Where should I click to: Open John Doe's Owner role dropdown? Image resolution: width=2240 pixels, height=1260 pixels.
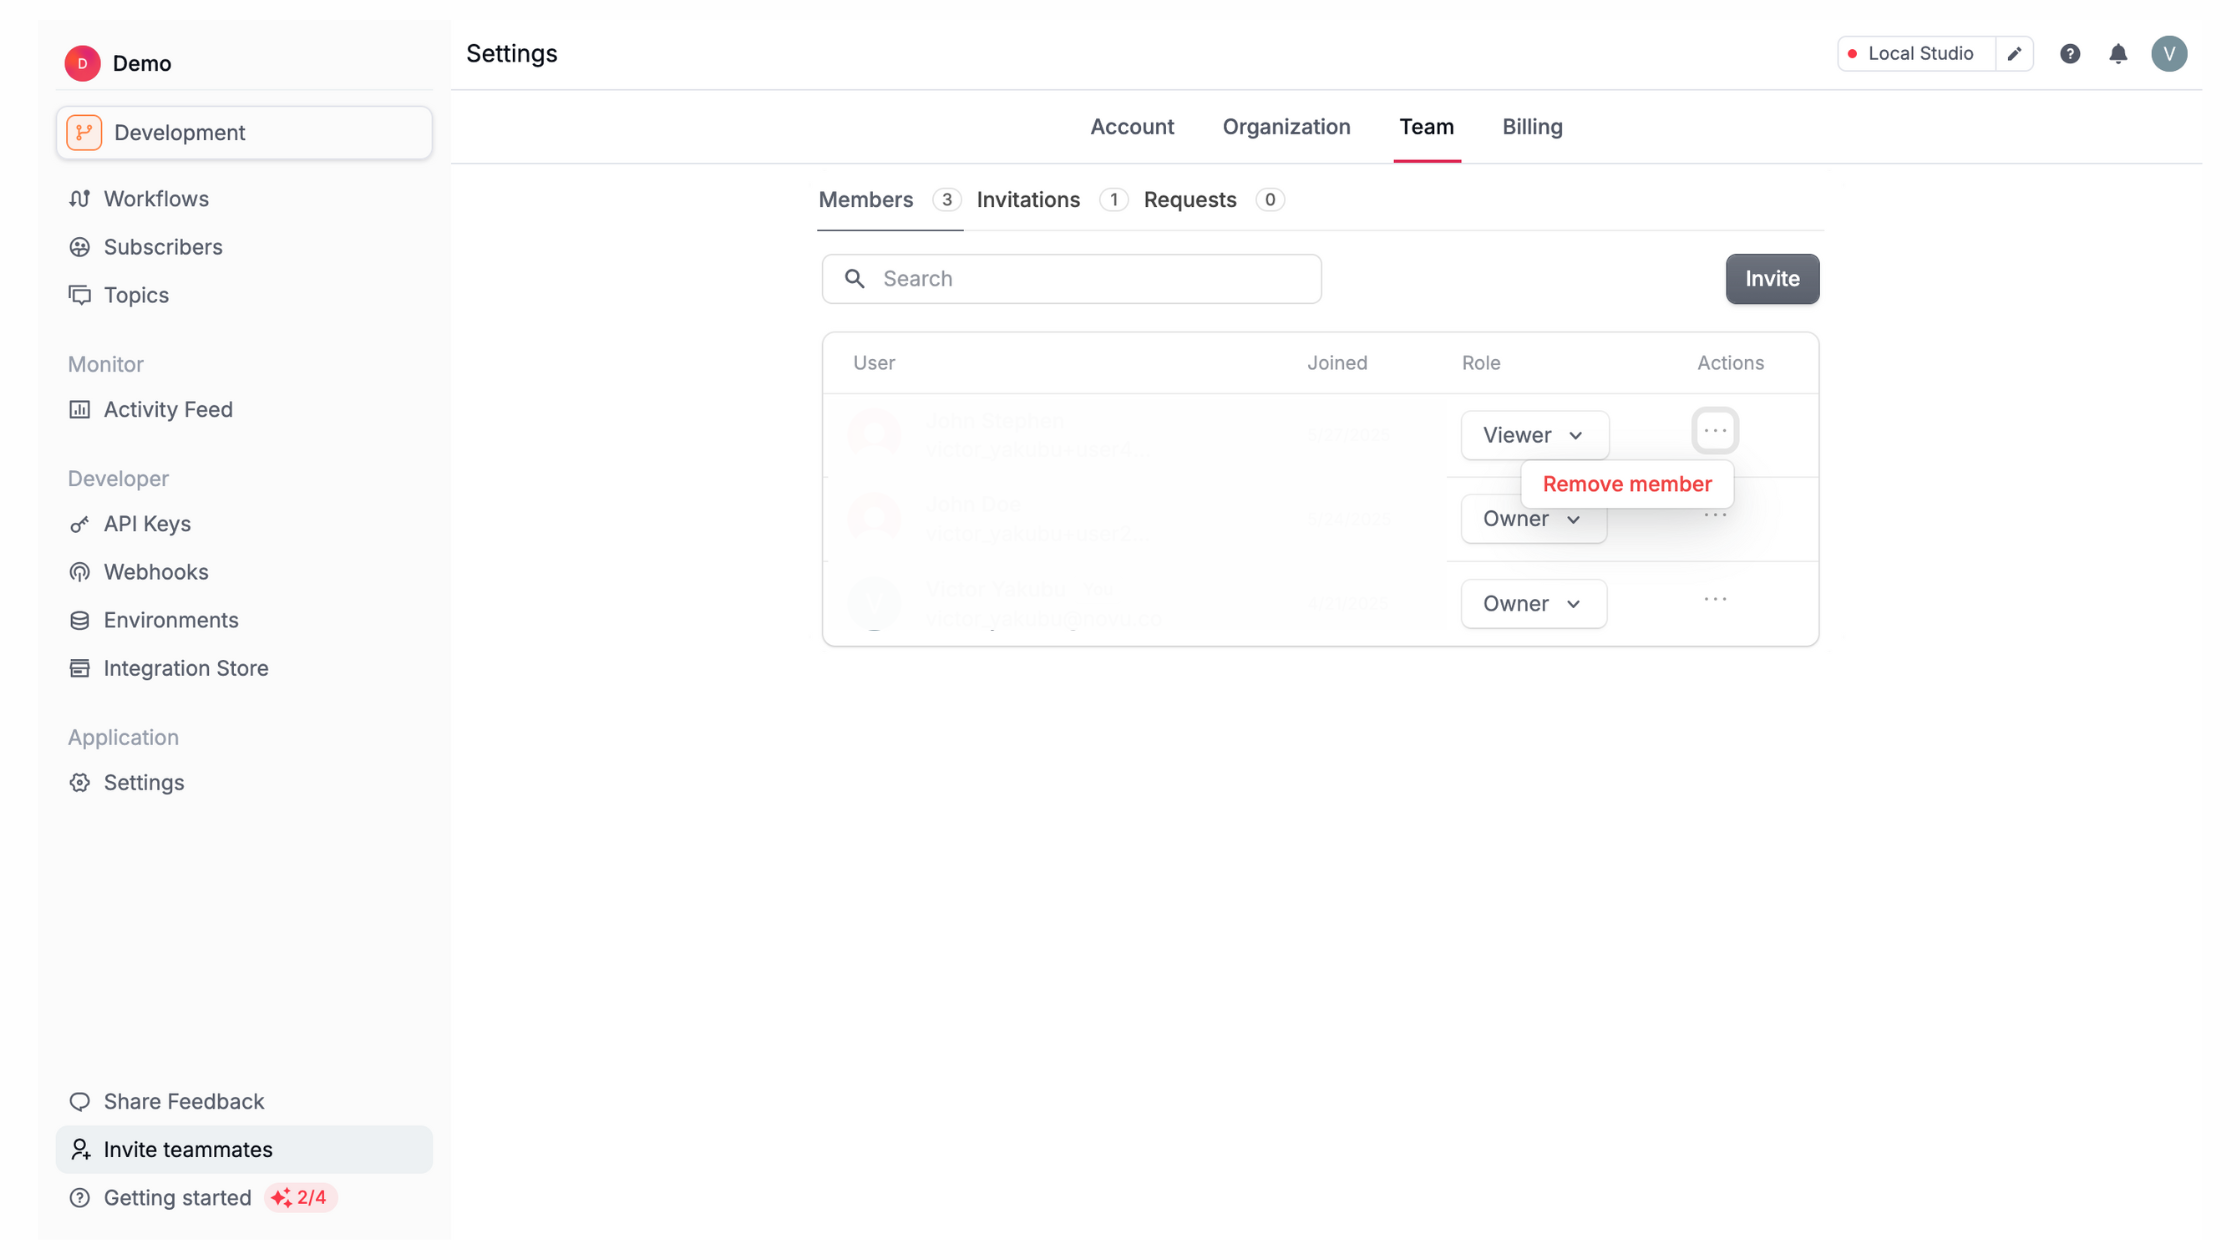pos(1533,518)
